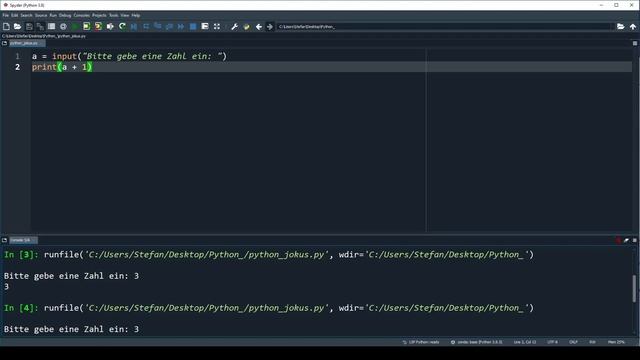The width and height of the screenshot is (640, 360).
Task: Open the File menu
Action: pyautogui.click(x=6, y=15)
